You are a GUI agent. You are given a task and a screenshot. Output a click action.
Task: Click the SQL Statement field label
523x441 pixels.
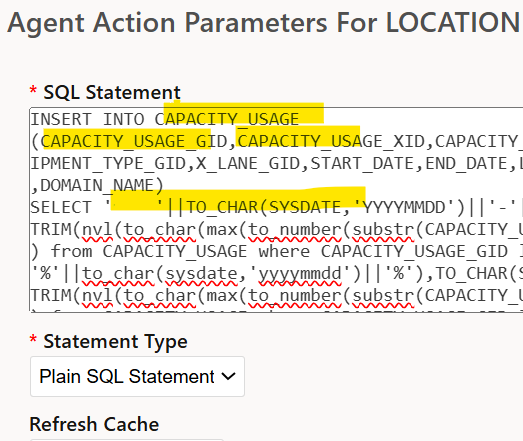pyautogui.click(x=112, y=92)
